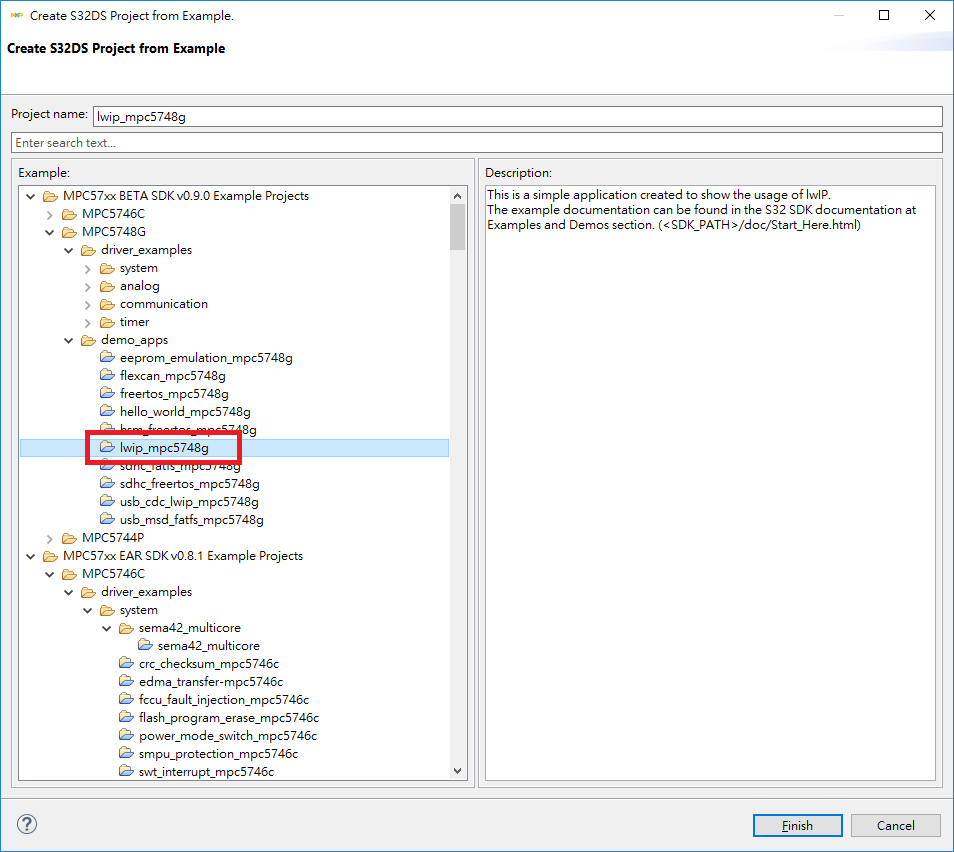The image size is (954, 852).
Task: Click flash_program_erase_mpc5746c project icon
Action: point(127,718)
